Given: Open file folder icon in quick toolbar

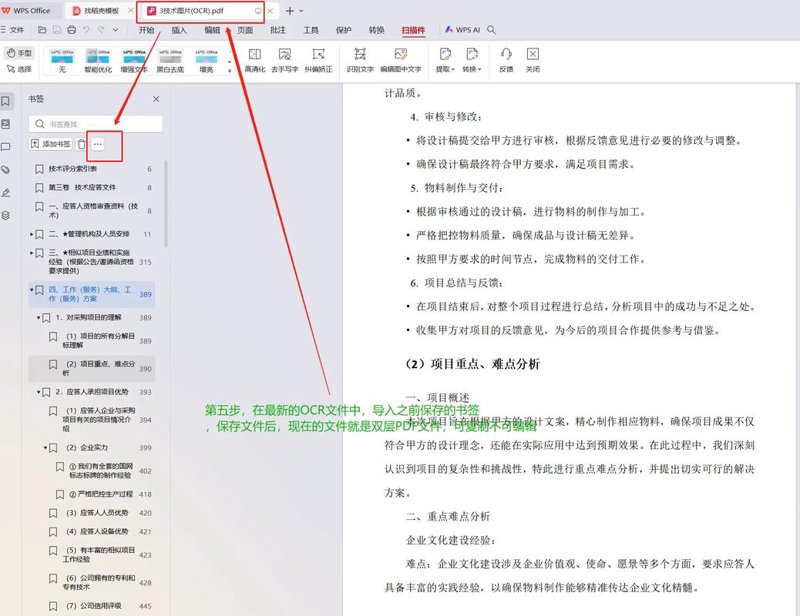Looking at the screenshot, I should click(x=42, y=30).
